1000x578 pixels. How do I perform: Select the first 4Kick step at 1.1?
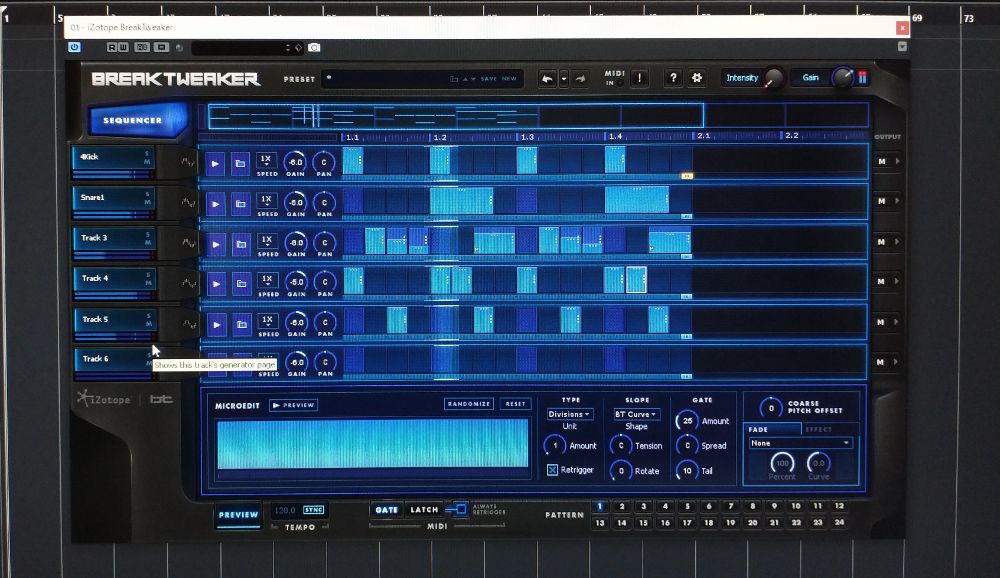(353, 160)
